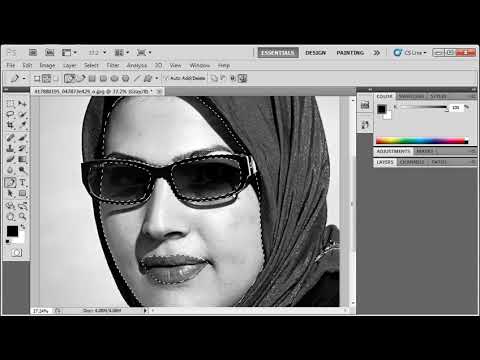Screen dimensions: 480x360
Task: Pick Line shape in options bar
Action: 137,78
